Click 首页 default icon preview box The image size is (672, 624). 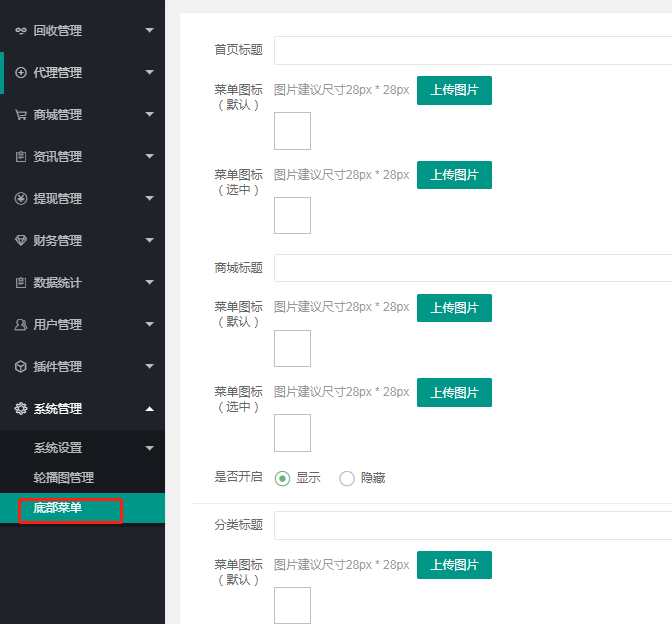click(x=292, y=131)
